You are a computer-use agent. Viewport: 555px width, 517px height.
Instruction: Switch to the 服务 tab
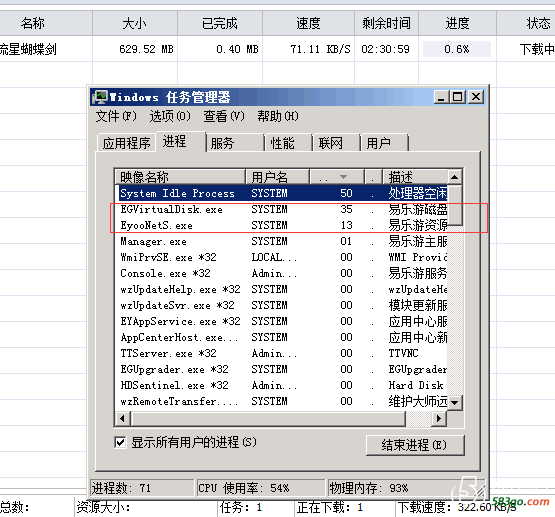(235, 143)
